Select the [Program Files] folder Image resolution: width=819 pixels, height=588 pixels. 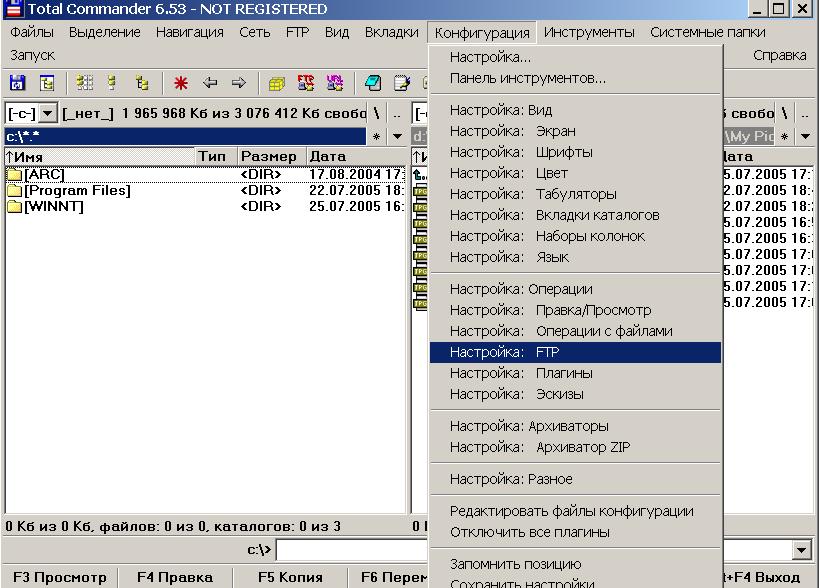pos(77,191)
